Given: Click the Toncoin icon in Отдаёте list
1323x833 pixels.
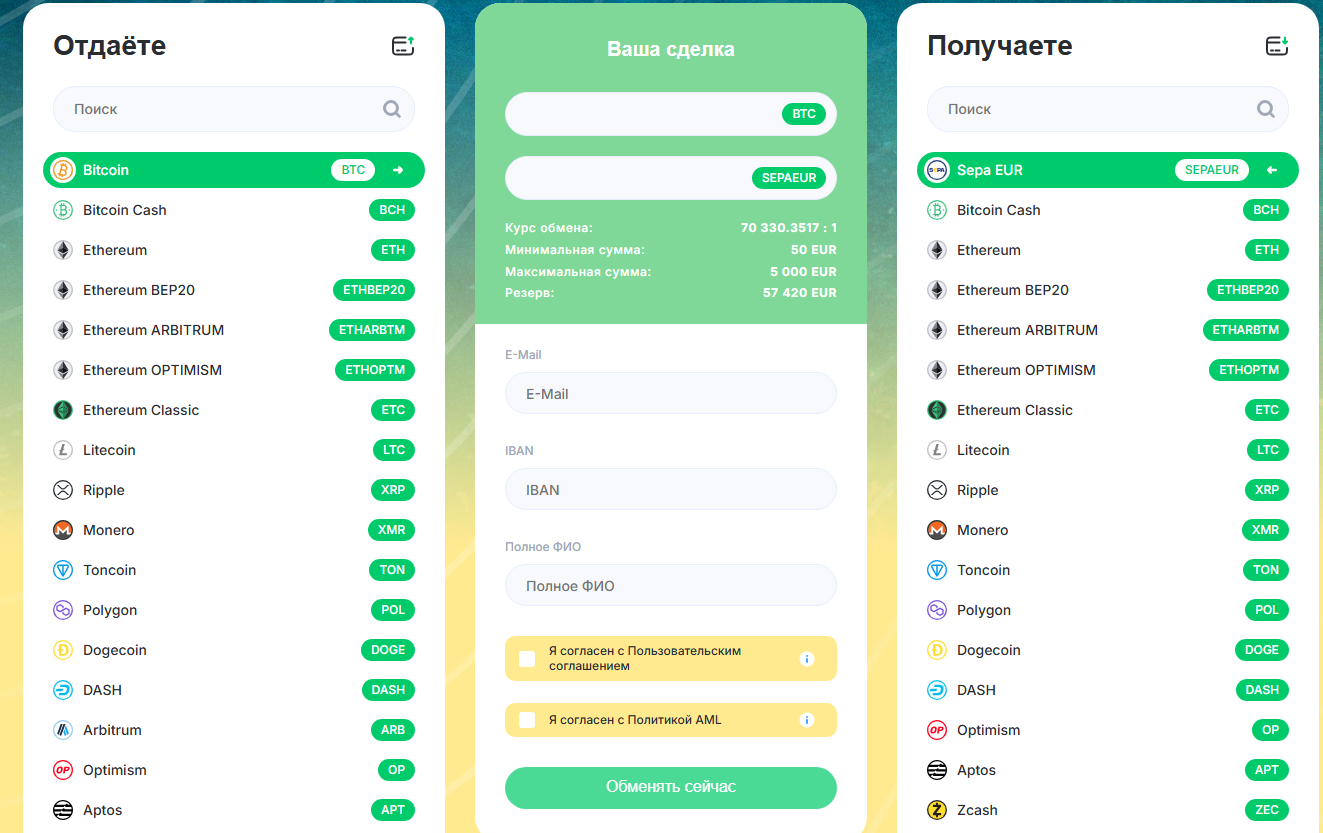Looking at the screenshot, I should pos(63,570).
